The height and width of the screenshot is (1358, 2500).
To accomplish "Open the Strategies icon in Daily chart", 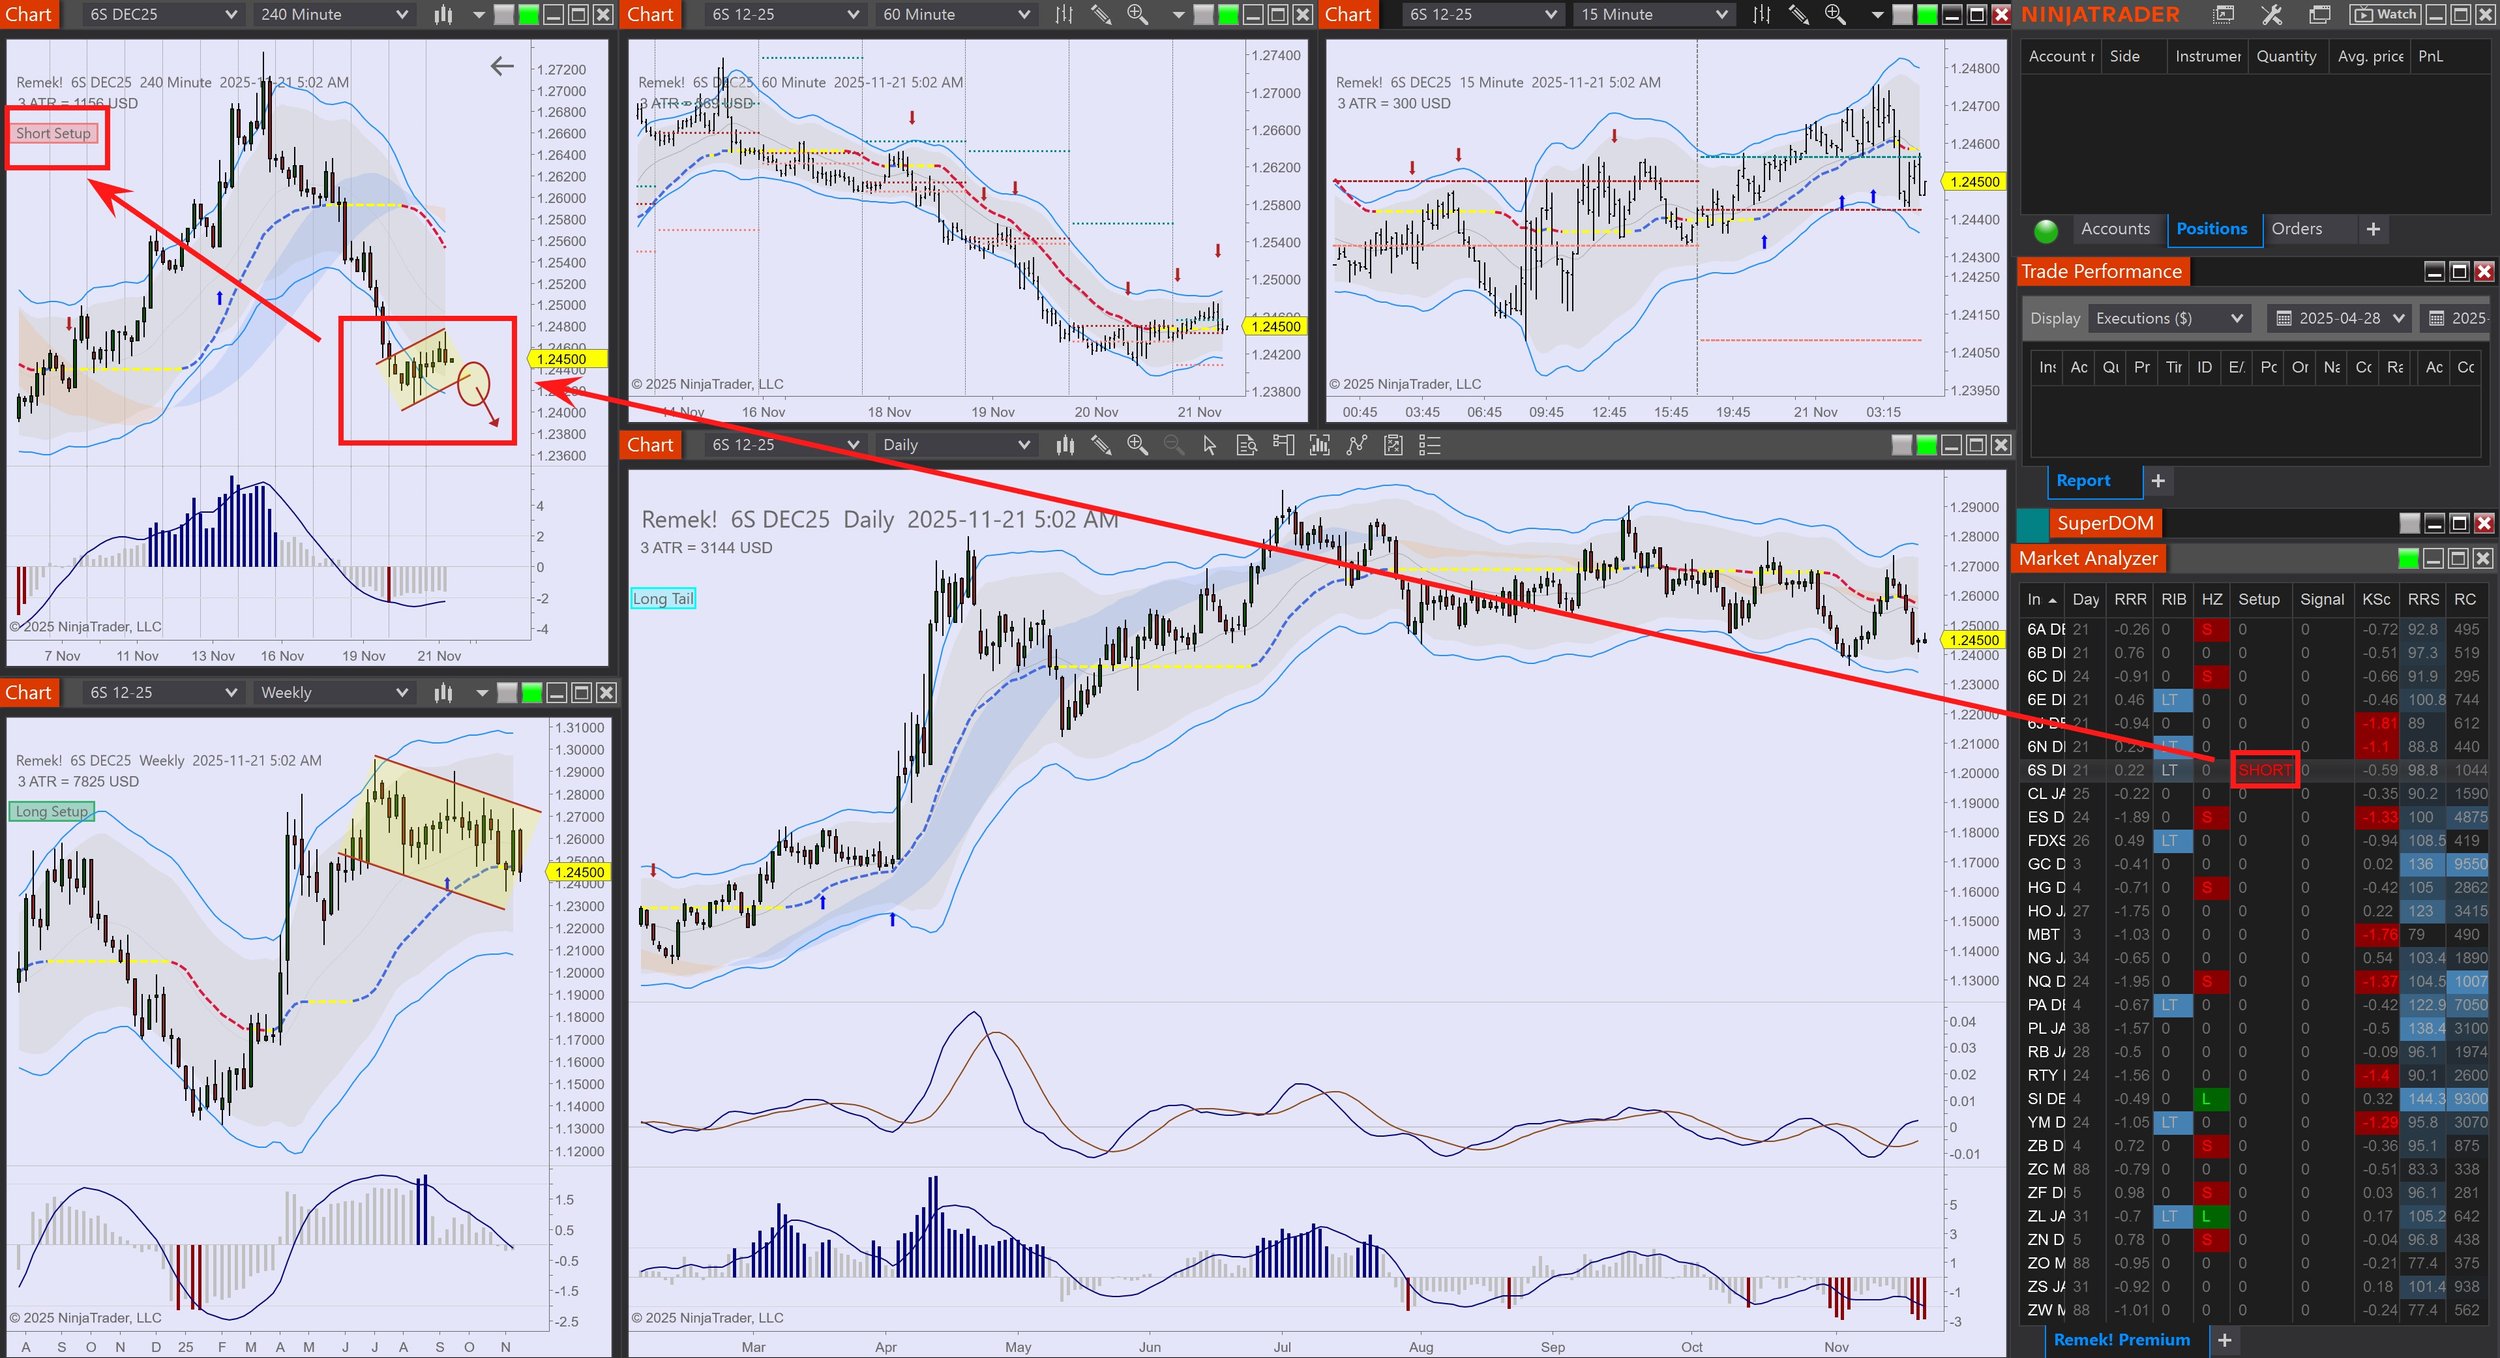I will (x=1356, y=445).
